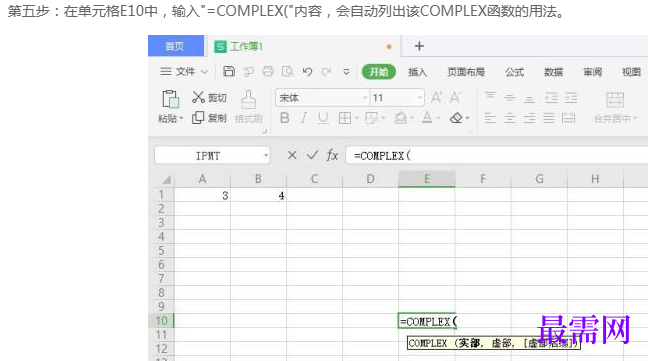The width and height of the screenshot is (649, 361).
Task: Click the increase indent icon
Action: click(x=571, y=98)
